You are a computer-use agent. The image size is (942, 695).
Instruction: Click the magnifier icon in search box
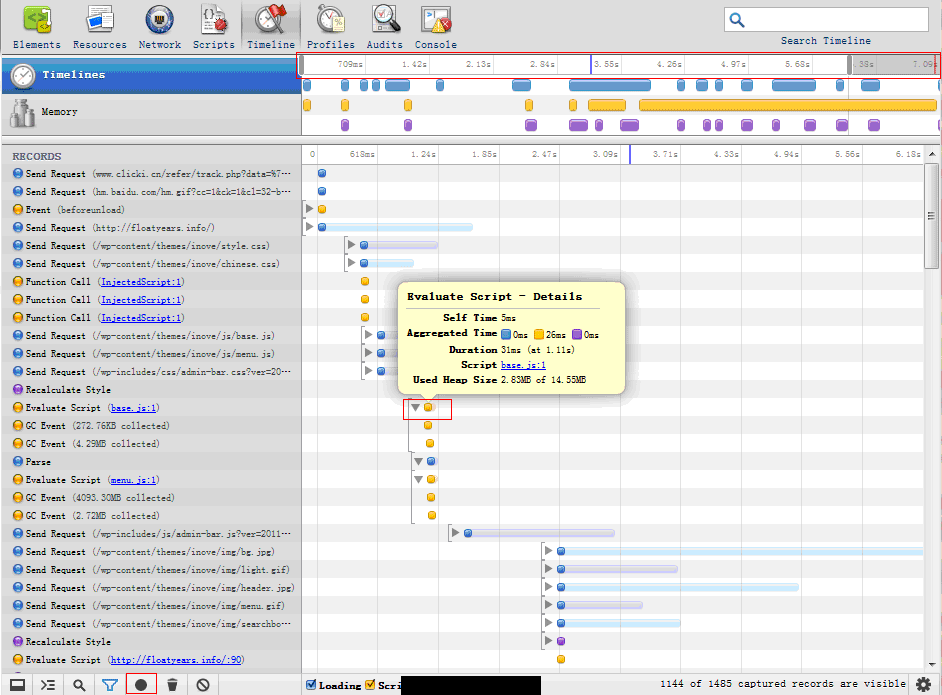[x=737, y=20]
